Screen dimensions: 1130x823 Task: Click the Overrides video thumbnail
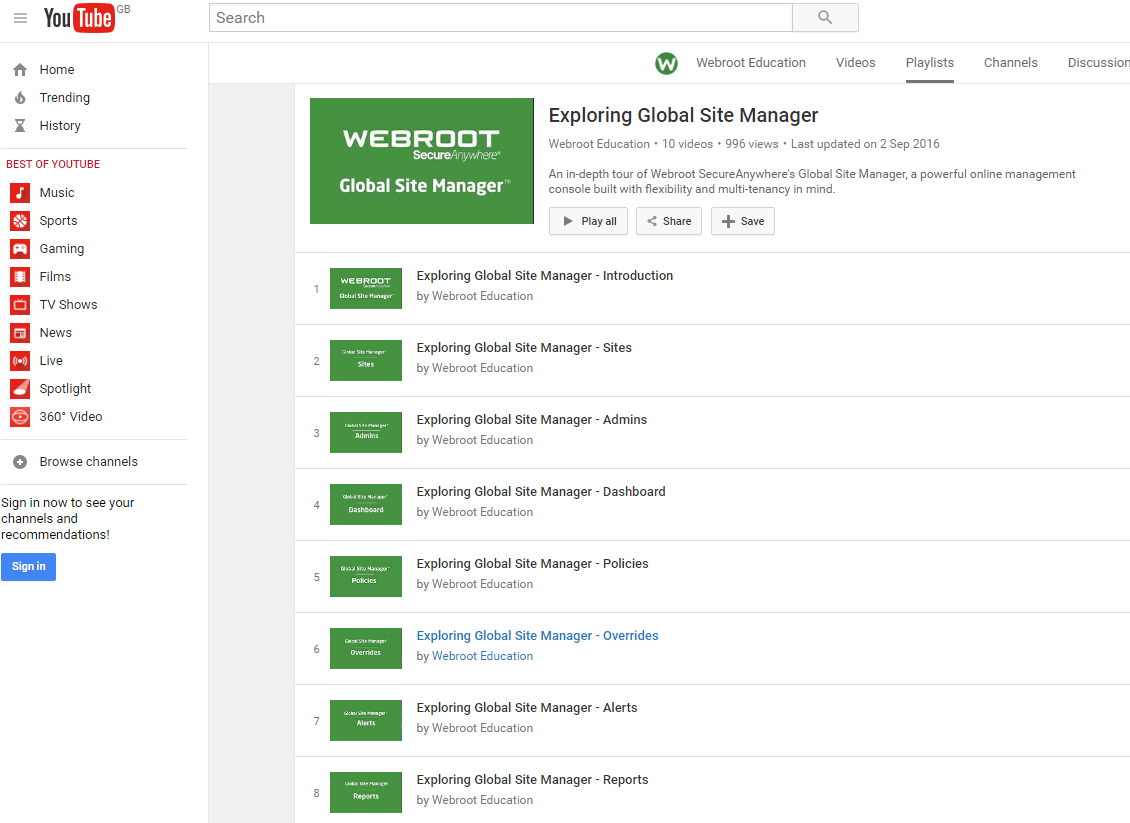[x=366, y=649]
